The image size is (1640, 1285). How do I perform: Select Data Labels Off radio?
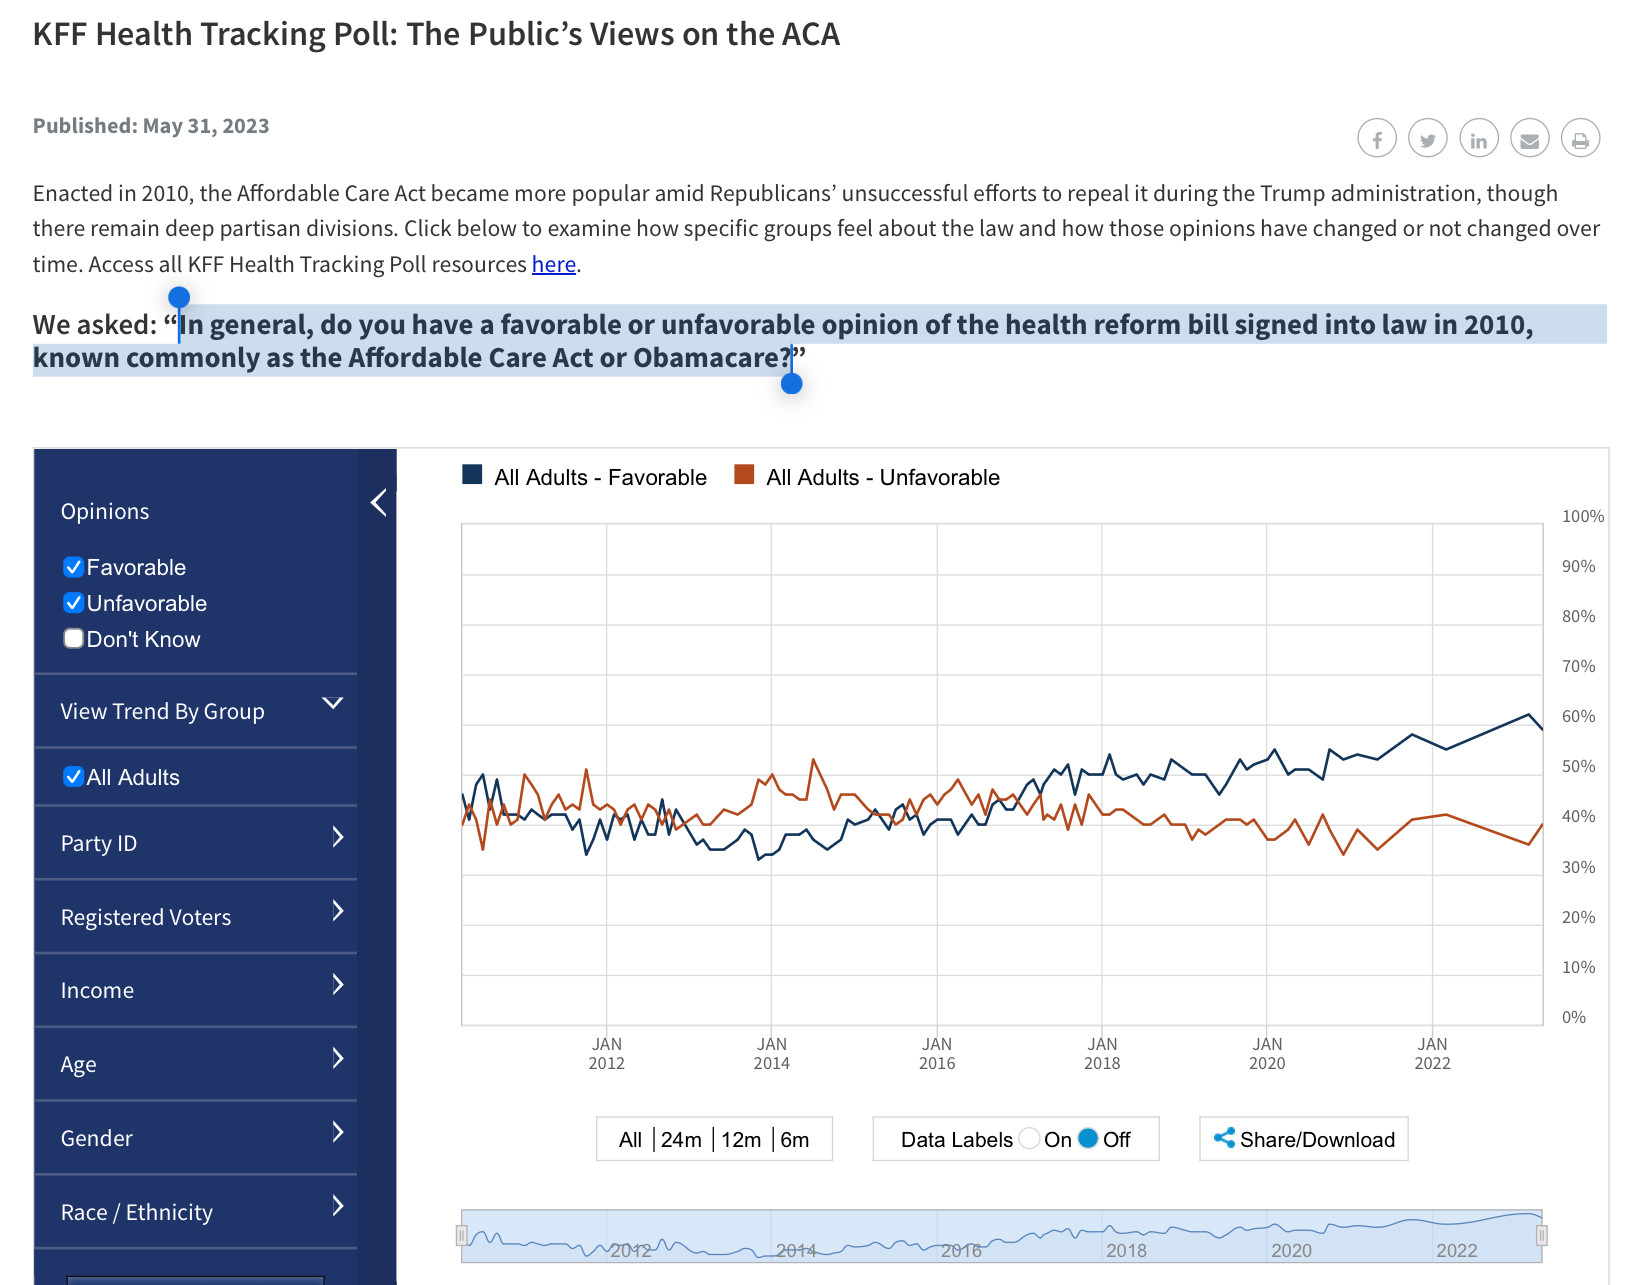(1088, 1139)
